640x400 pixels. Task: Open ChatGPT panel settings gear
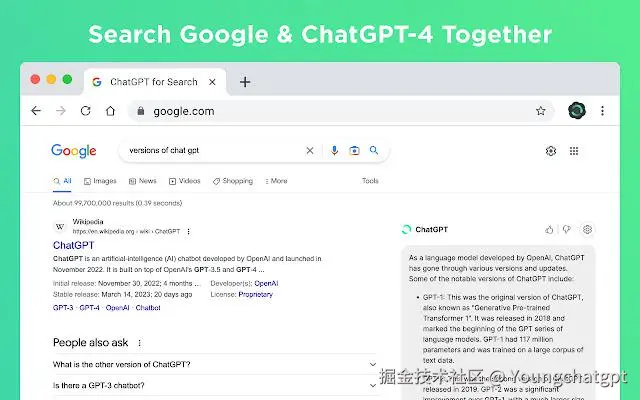(x=587, y=229)
